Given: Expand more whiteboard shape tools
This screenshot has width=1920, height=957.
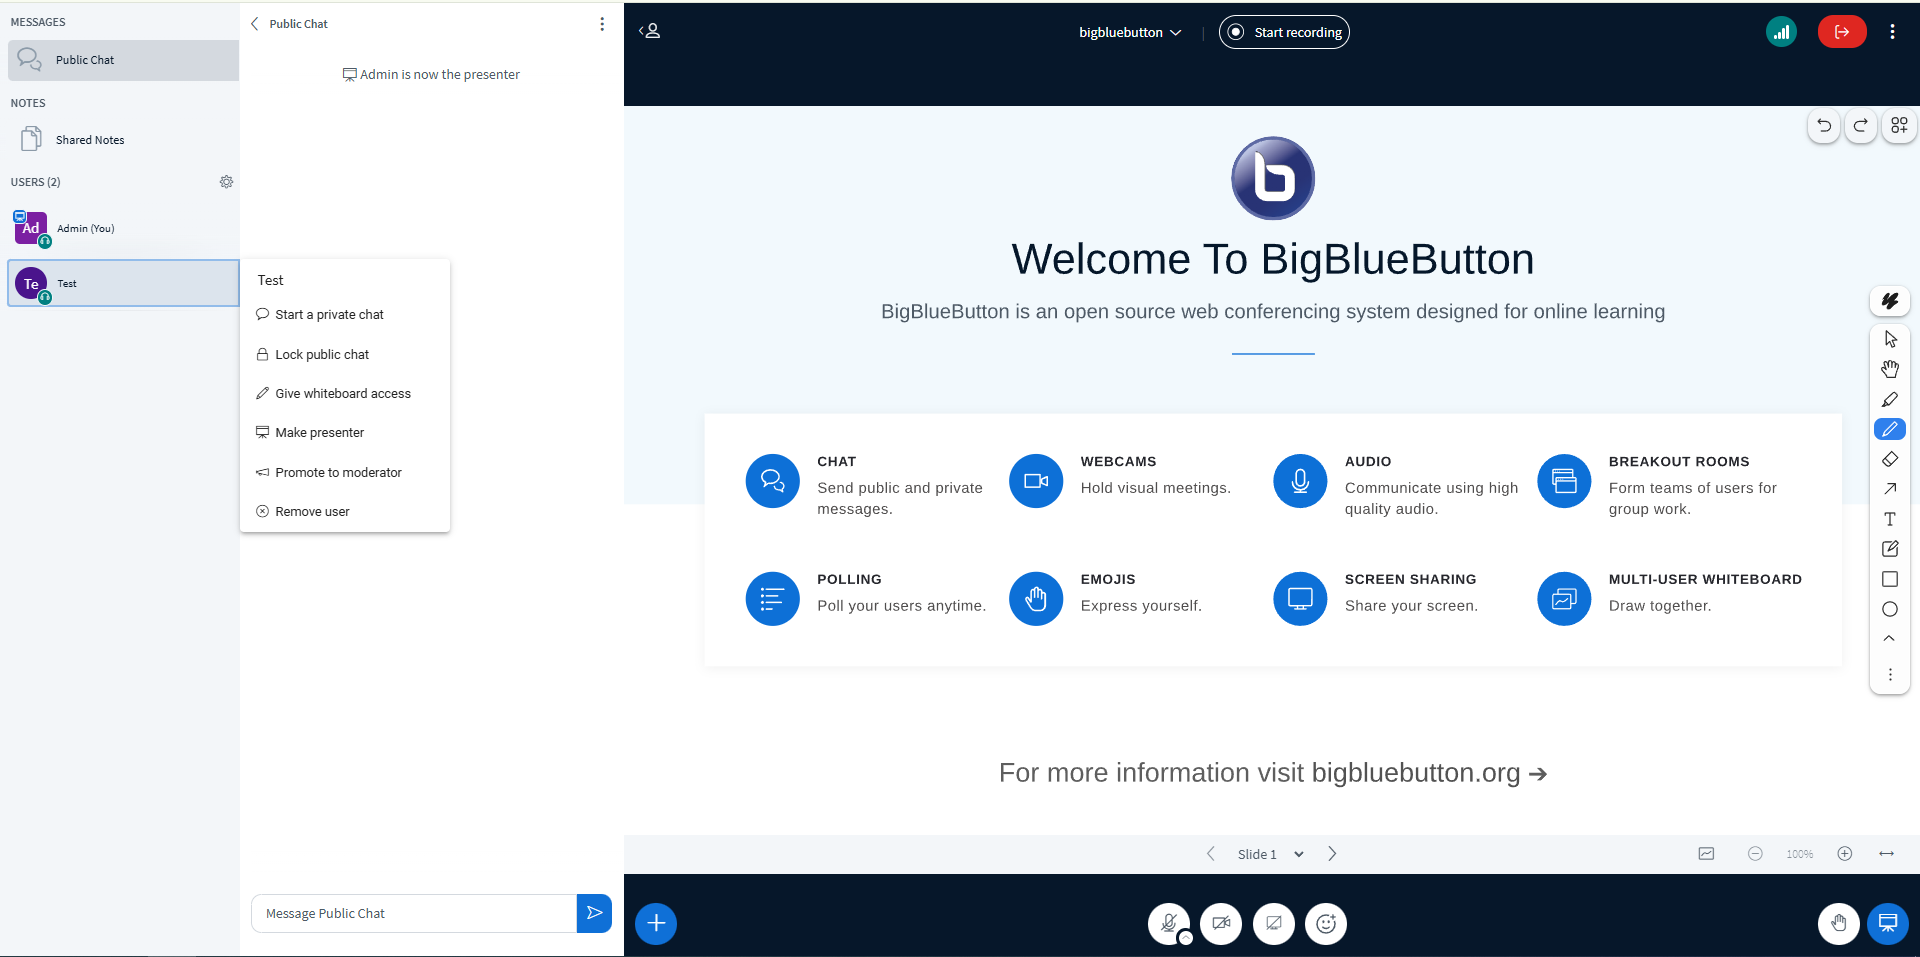Looking at the screenshot, I should pyautogui.click(x=1889, y=638).
